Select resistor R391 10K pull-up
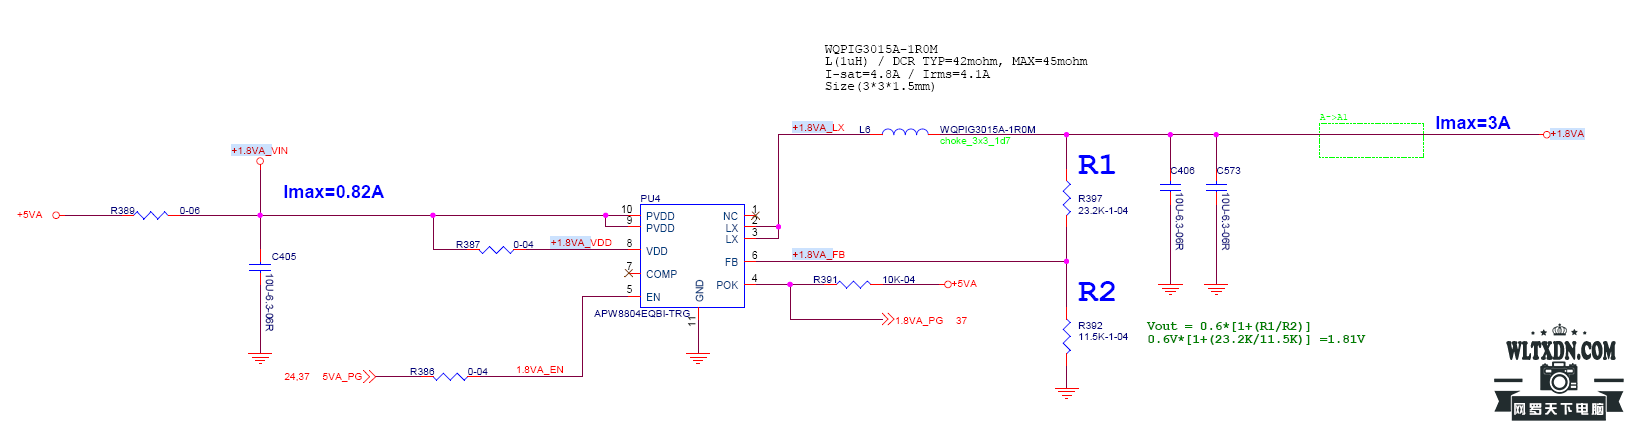Image resolution: width=1631 pixels, height=429 pixels. 853,284
